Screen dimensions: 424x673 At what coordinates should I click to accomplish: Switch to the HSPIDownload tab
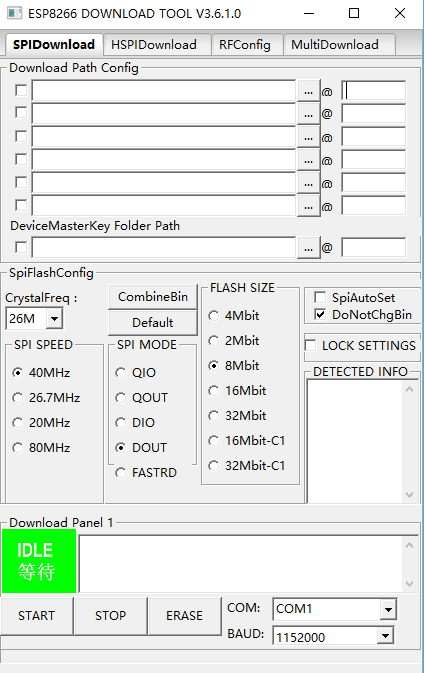click(157, 45)
